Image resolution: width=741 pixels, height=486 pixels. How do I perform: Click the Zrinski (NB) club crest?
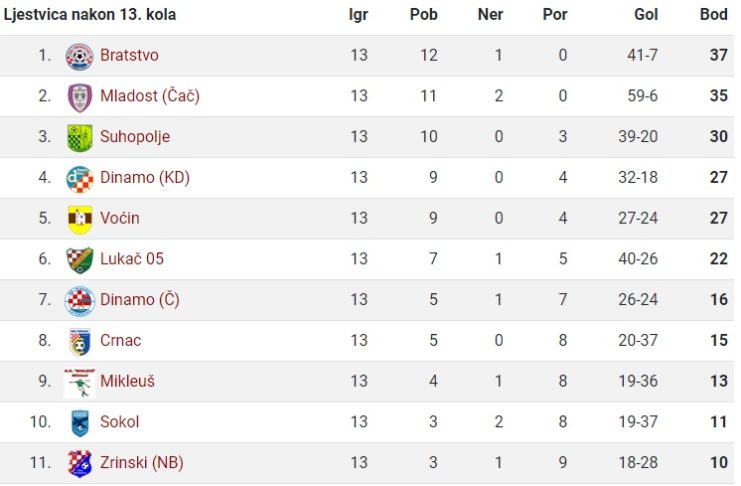pos(79,464)
